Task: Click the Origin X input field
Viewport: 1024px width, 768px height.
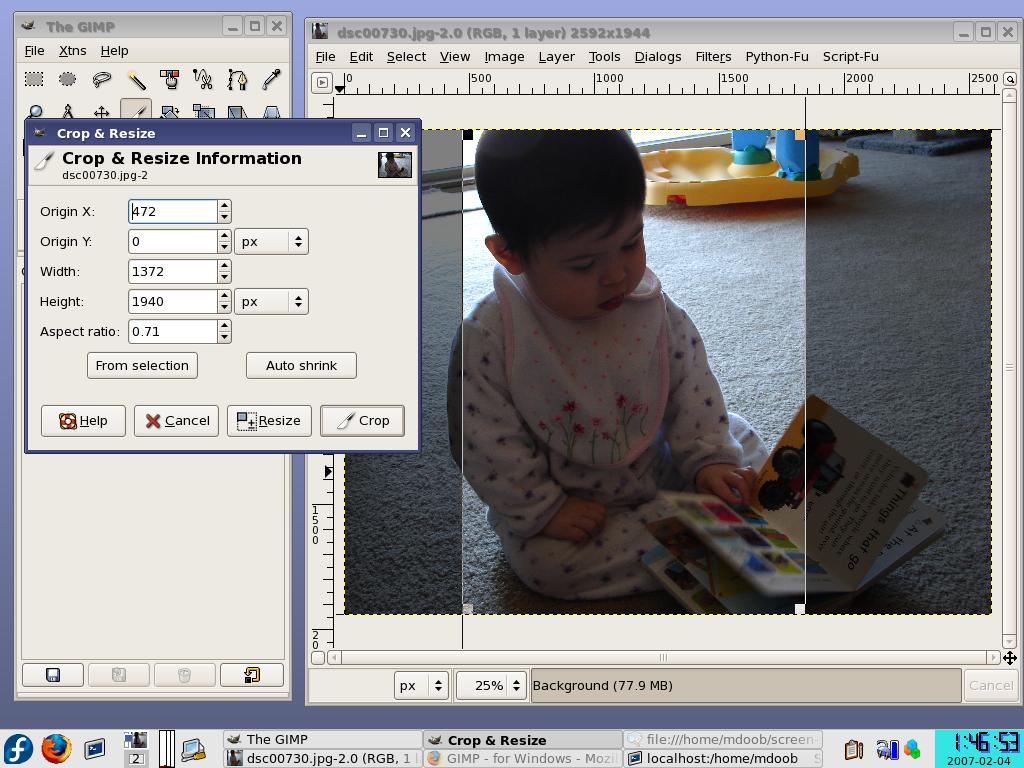Action: [172, 211]
